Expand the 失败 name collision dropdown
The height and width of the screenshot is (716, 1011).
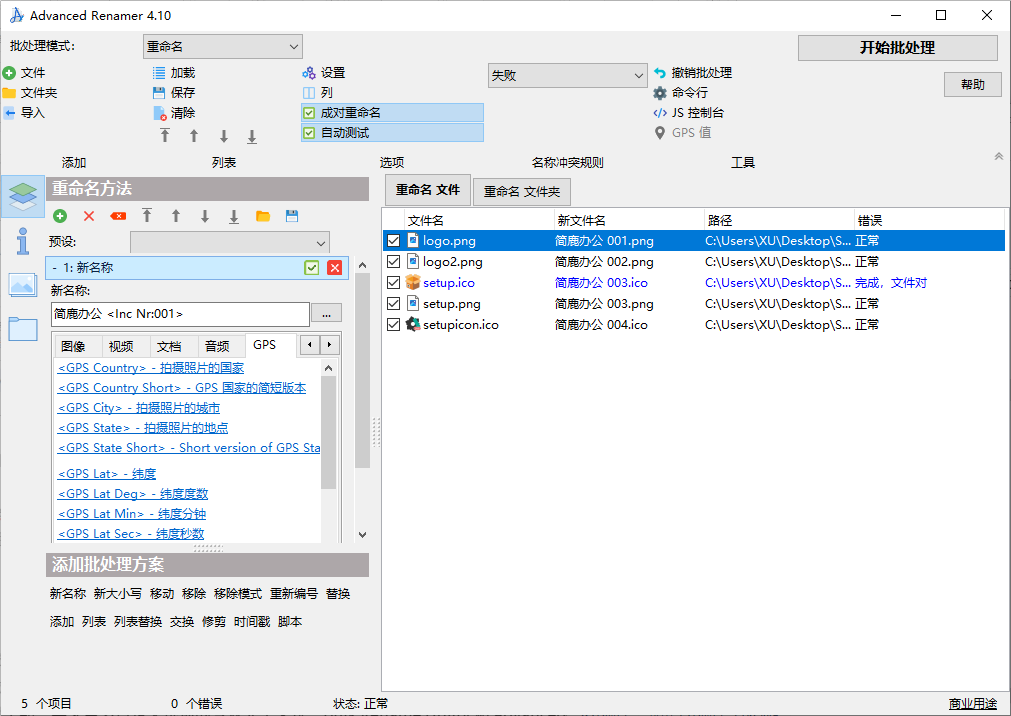point(567,76)
